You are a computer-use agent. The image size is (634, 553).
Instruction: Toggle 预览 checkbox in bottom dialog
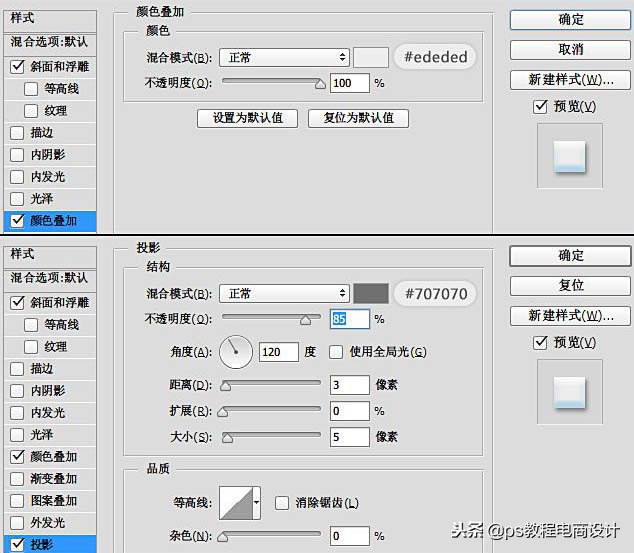541,343
